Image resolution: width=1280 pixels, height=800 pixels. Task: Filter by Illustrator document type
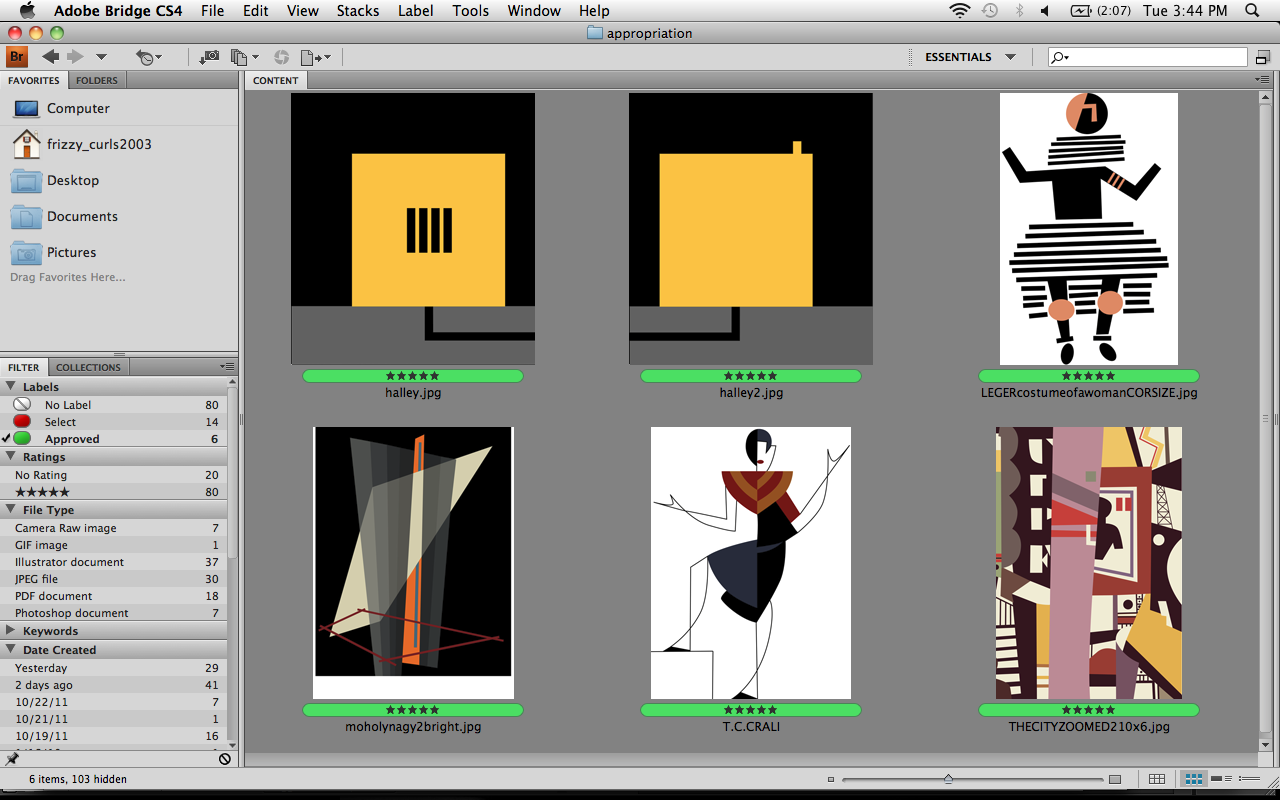tap(113, 562)
